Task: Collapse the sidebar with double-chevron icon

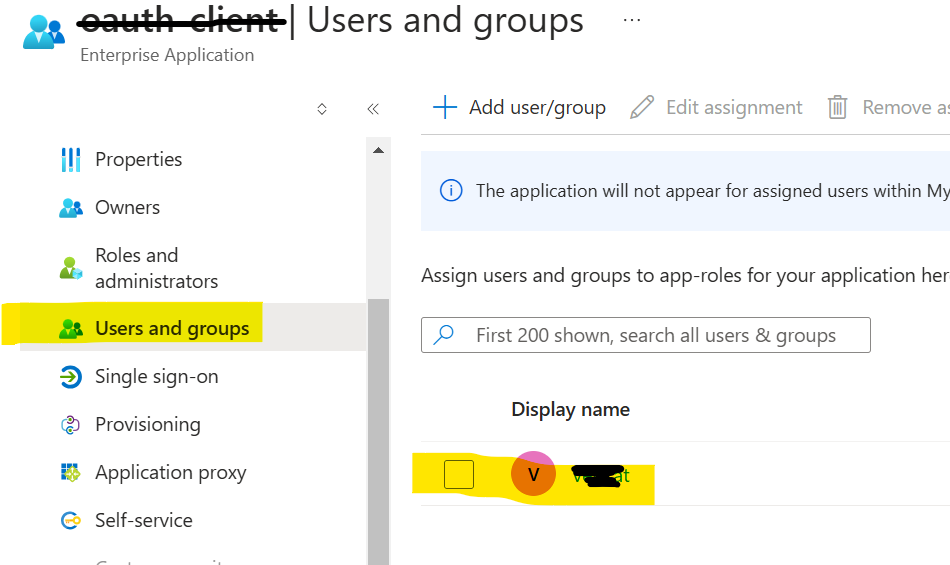Action: coord(373,109)
